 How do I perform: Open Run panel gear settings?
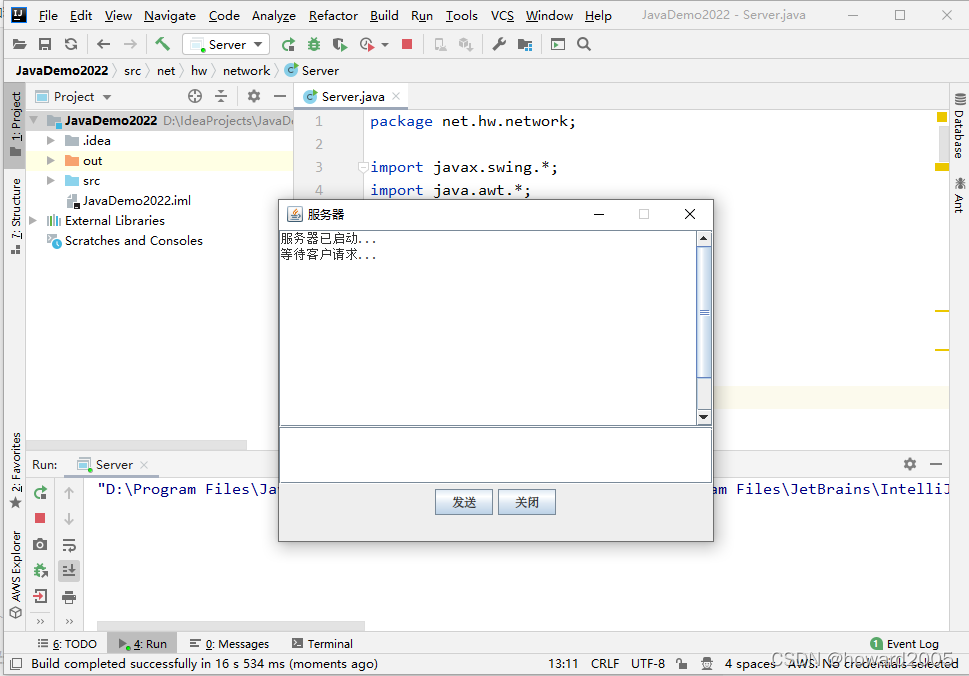(910, 463)
